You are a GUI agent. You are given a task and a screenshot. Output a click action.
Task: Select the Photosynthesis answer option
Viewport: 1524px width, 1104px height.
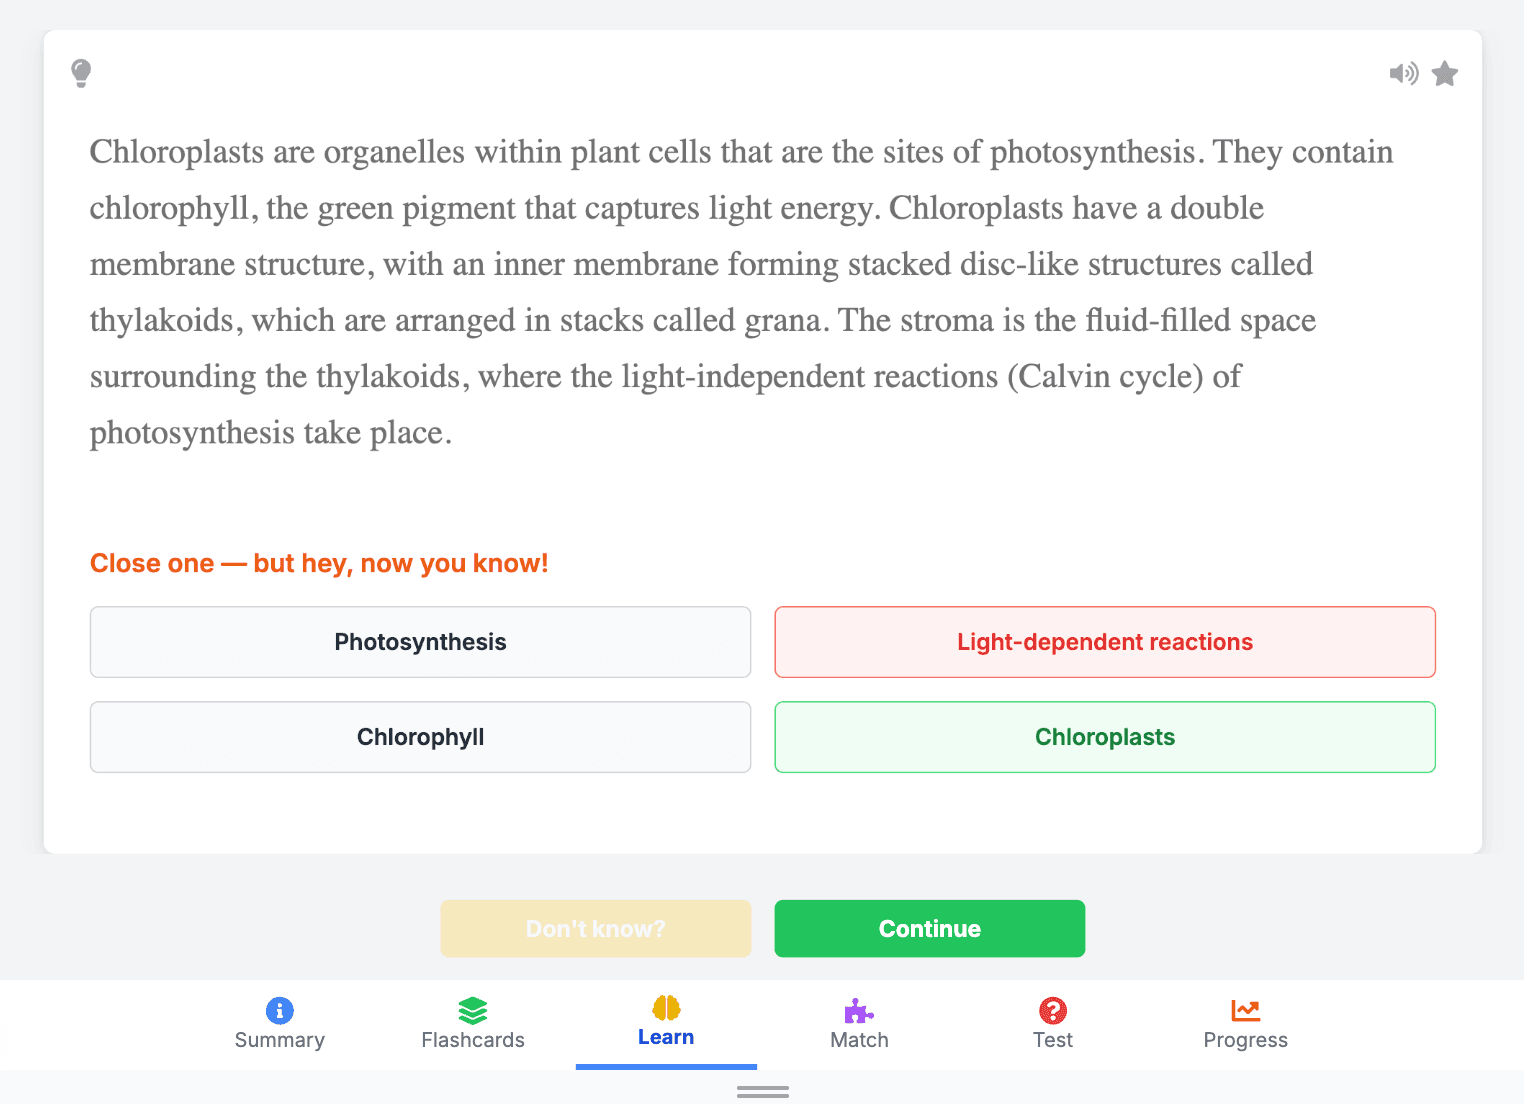[420, 642]
